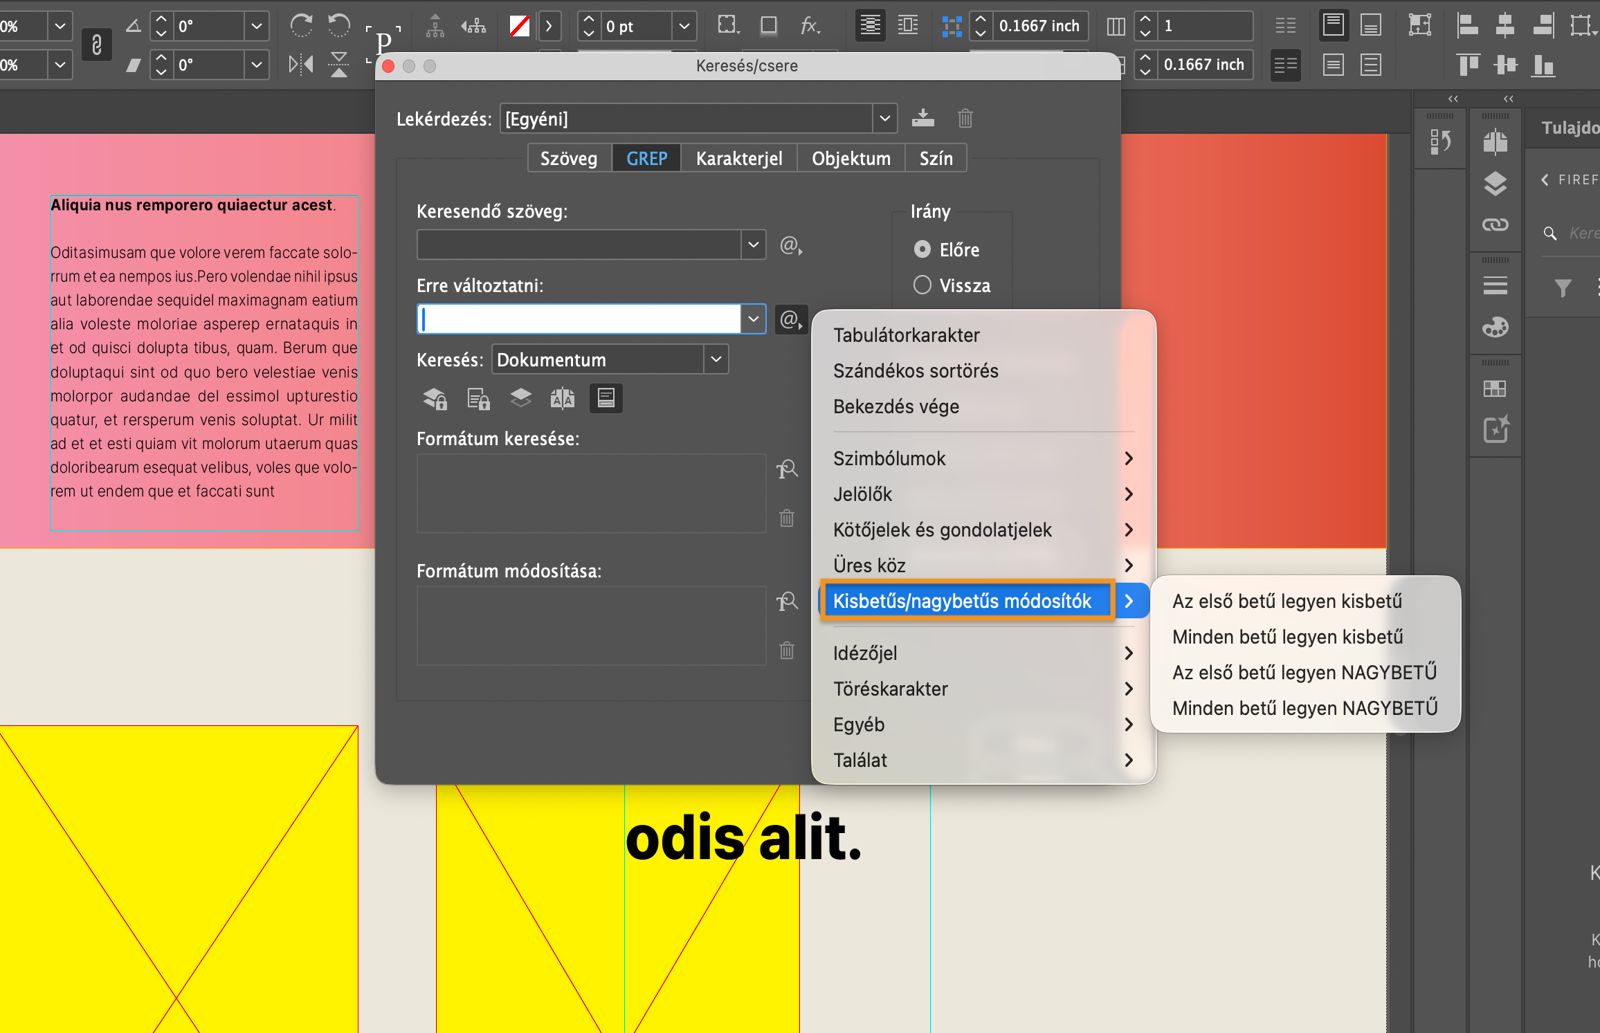Click the rotate clockwise 90° icon

tap(301, 25)
